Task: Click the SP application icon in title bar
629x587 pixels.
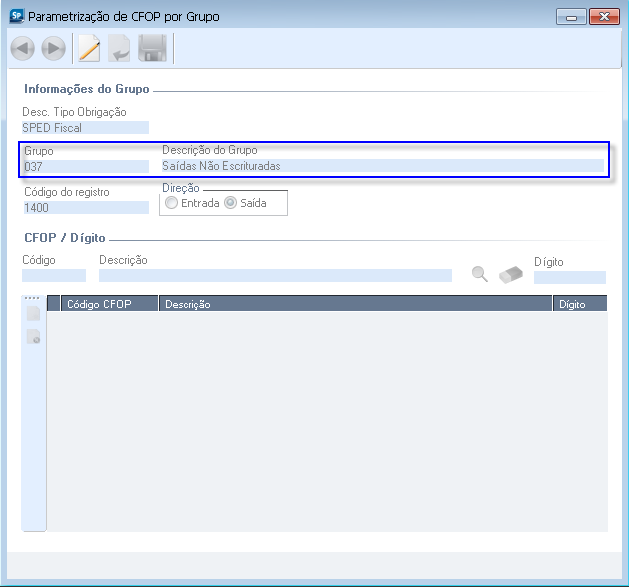Action: 16,16
